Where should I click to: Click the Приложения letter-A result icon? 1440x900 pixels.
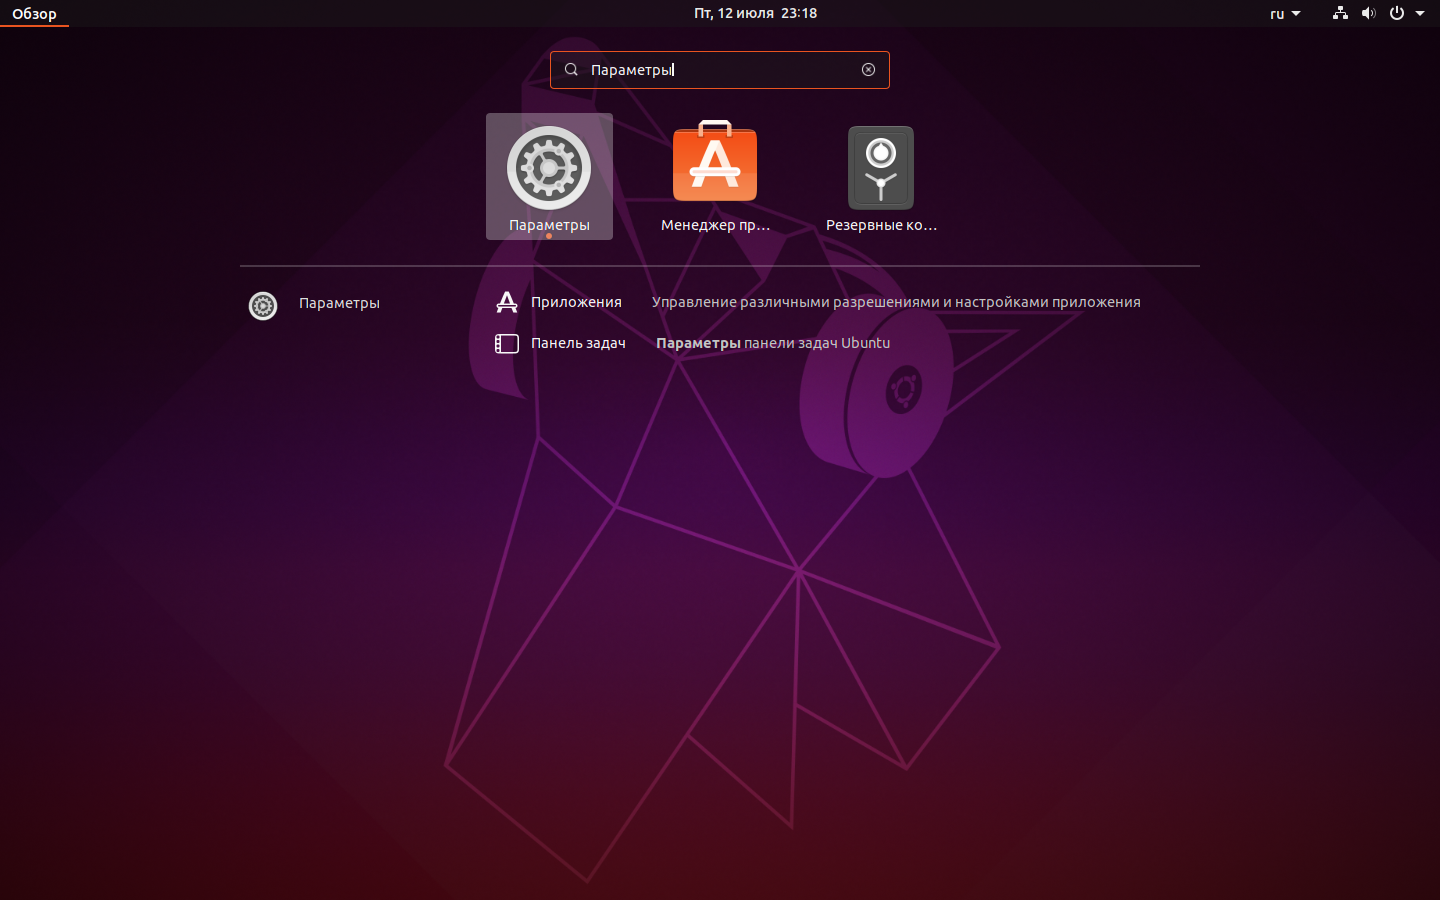507,302
